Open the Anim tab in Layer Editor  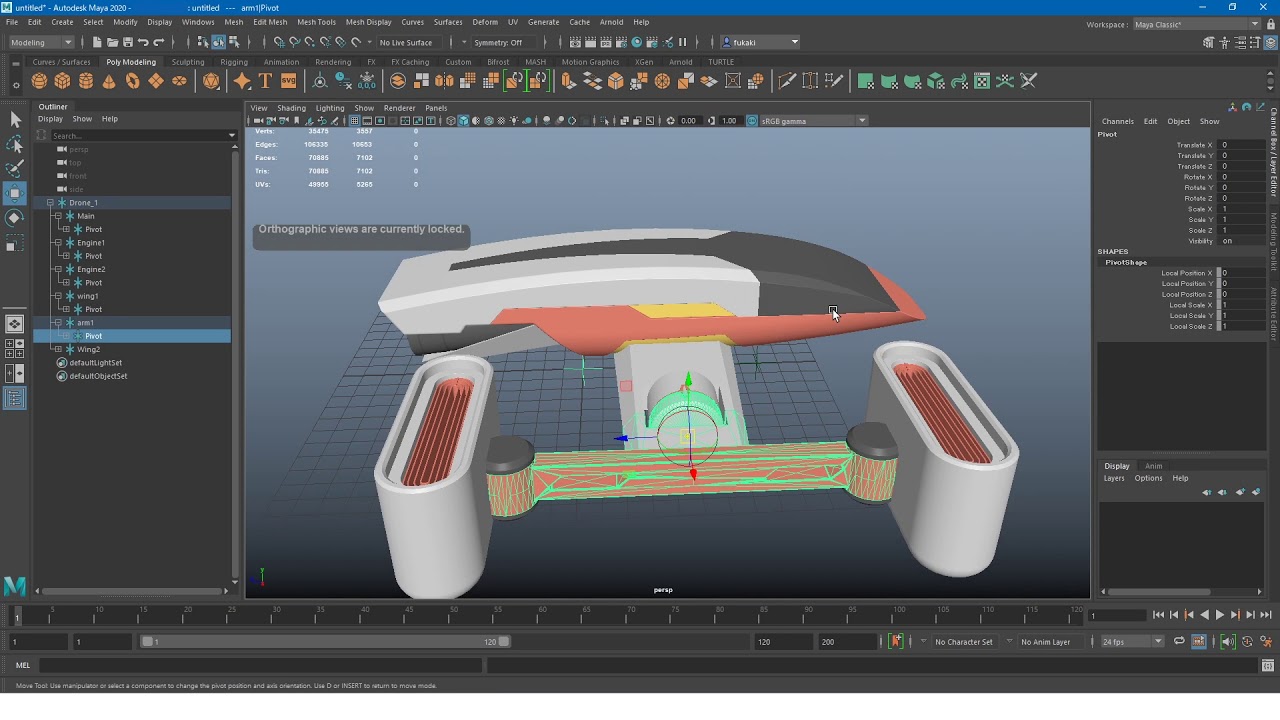pyautogui.click(x=1153, y=466)
